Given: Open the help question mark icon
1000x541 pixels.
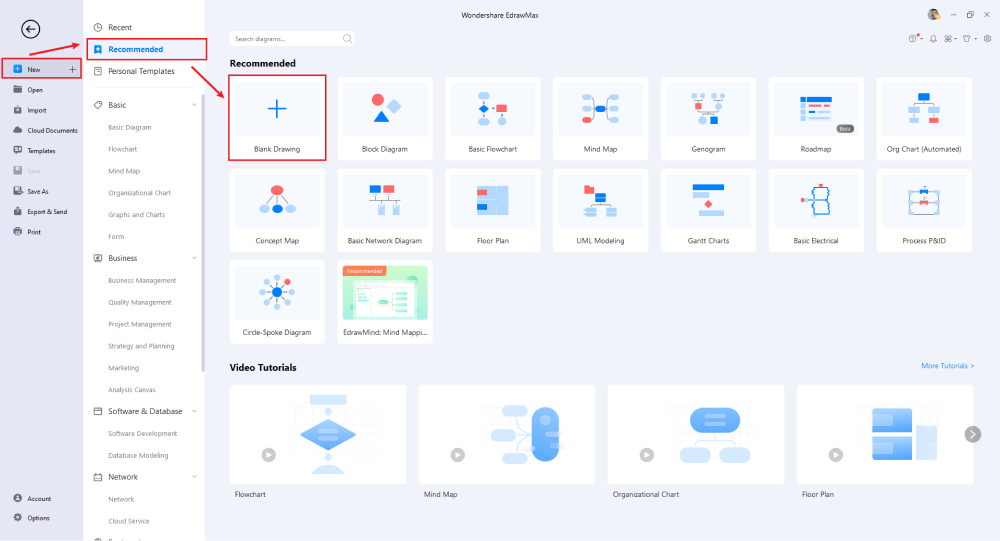Looking at the screenshot, I should 913,38.
